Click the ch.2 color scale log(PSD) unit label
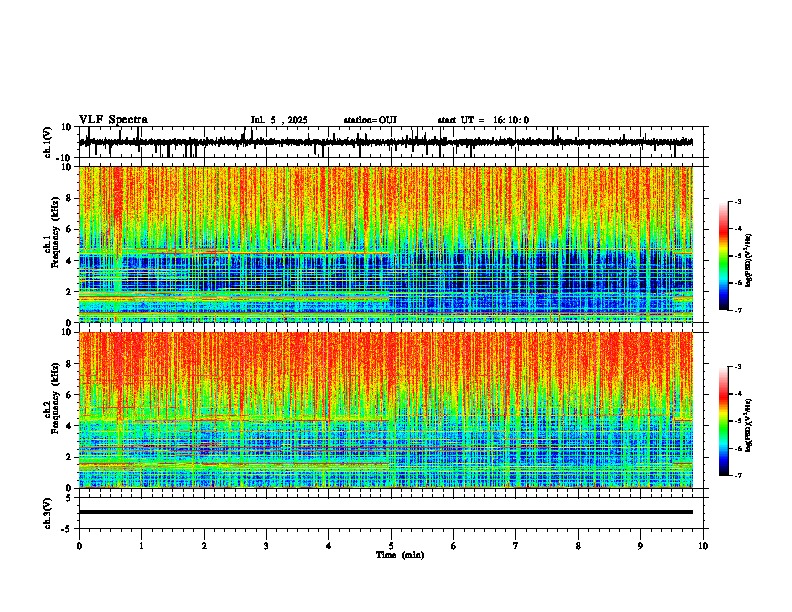This screenshot has height=612, width=792. click(x=749, y=425)
